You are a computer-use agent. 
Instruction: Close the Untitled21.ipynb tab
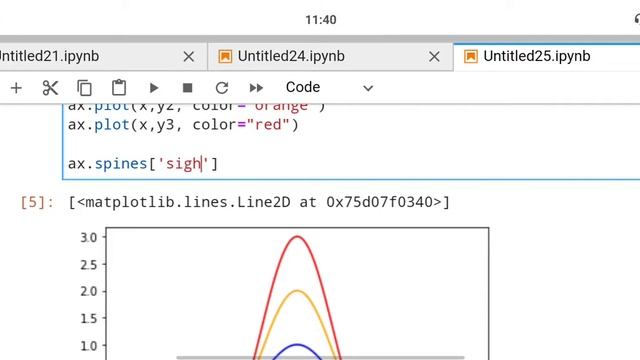point(189,57)
